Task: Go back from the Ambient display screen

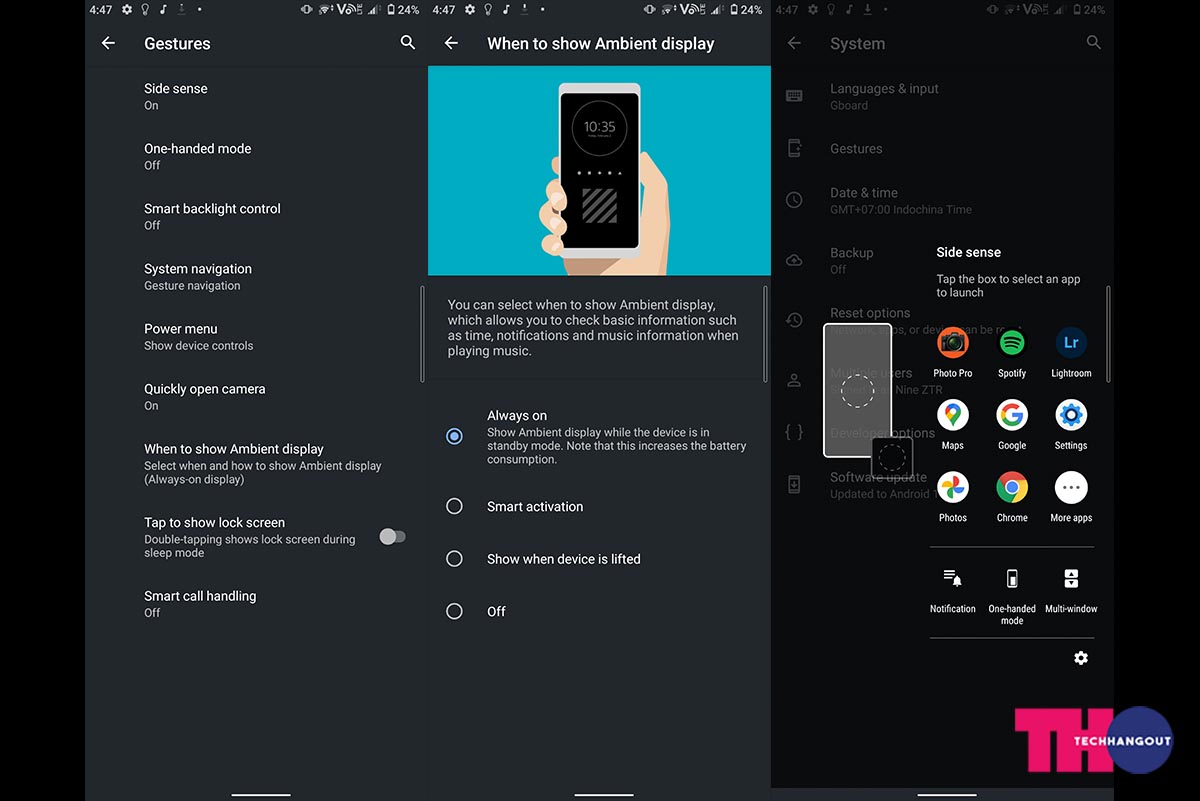Action: 451,43
